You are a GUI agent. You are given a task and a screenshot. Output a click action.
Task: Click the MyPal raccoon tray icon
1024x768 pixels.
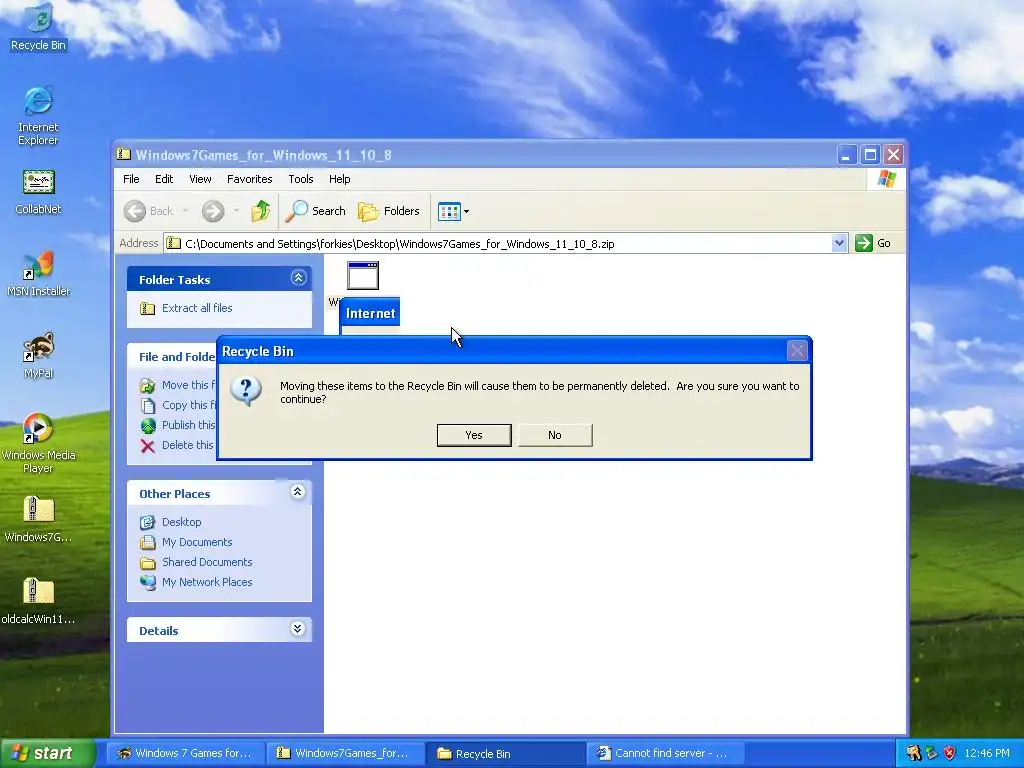pos(913,753)
